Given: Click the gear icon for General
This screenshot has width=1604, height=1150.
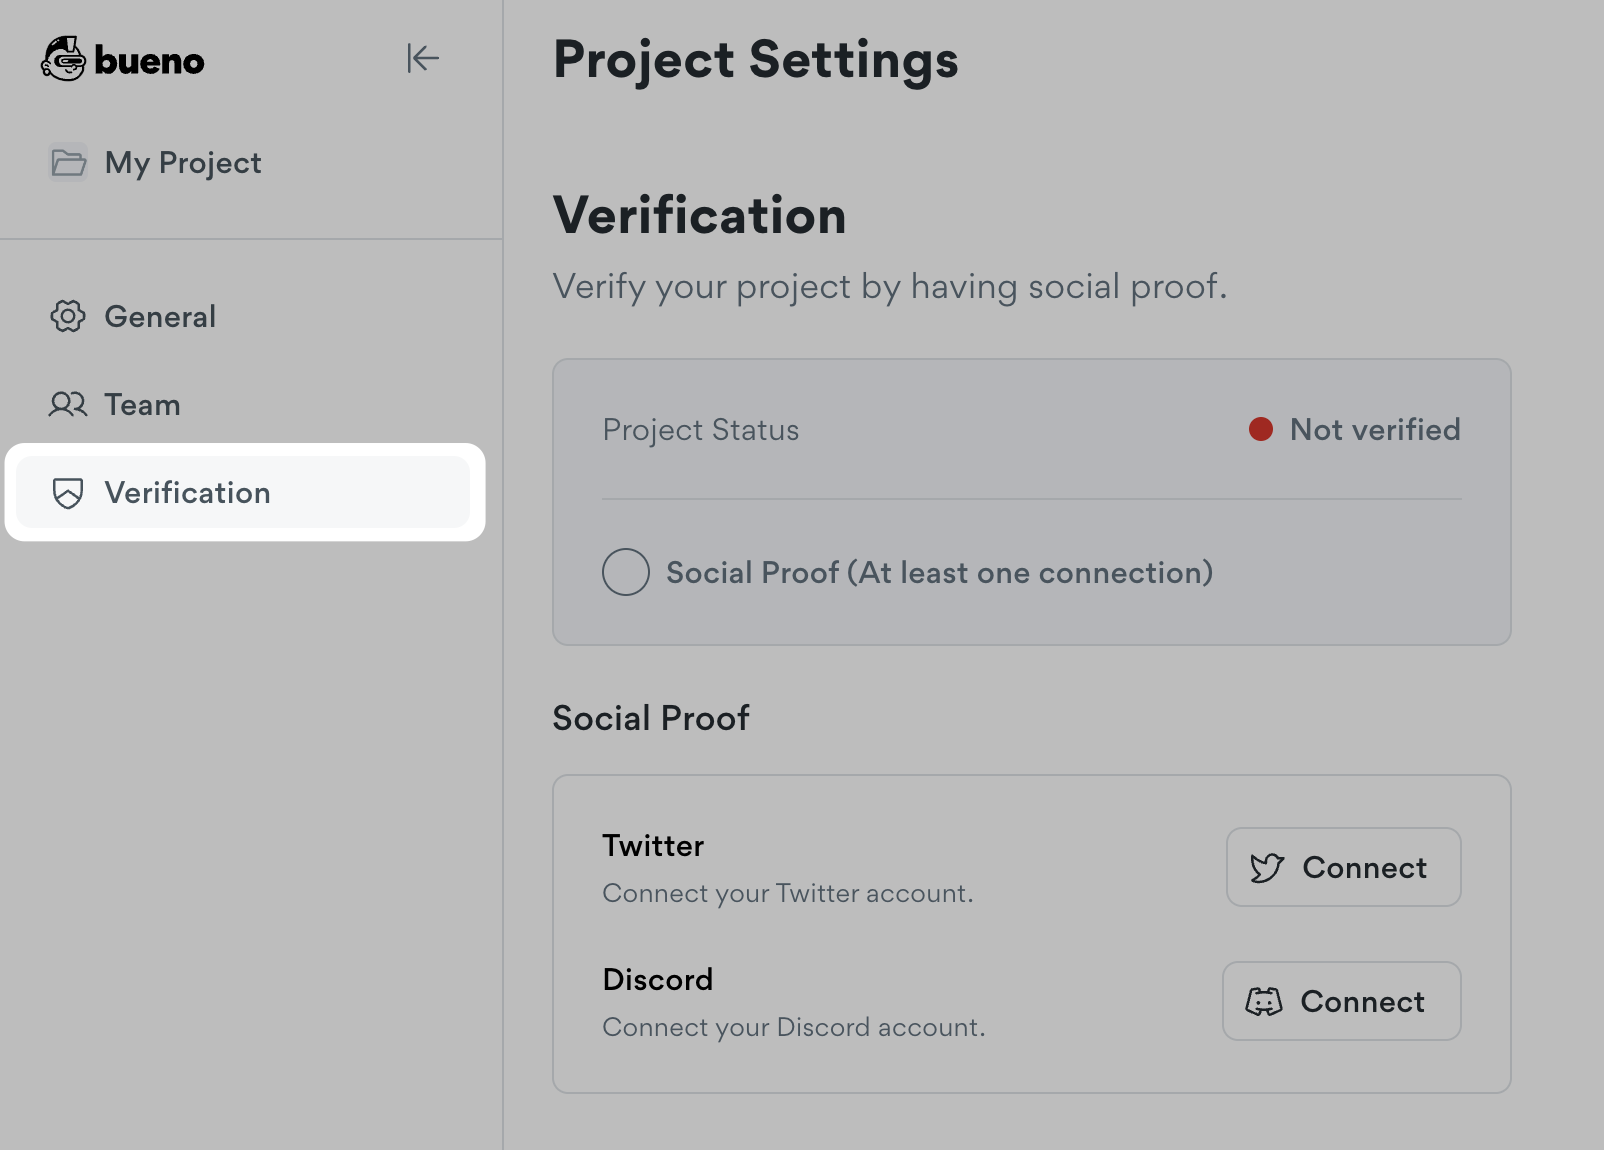Looking at the screenshot, I should (68, 317).
